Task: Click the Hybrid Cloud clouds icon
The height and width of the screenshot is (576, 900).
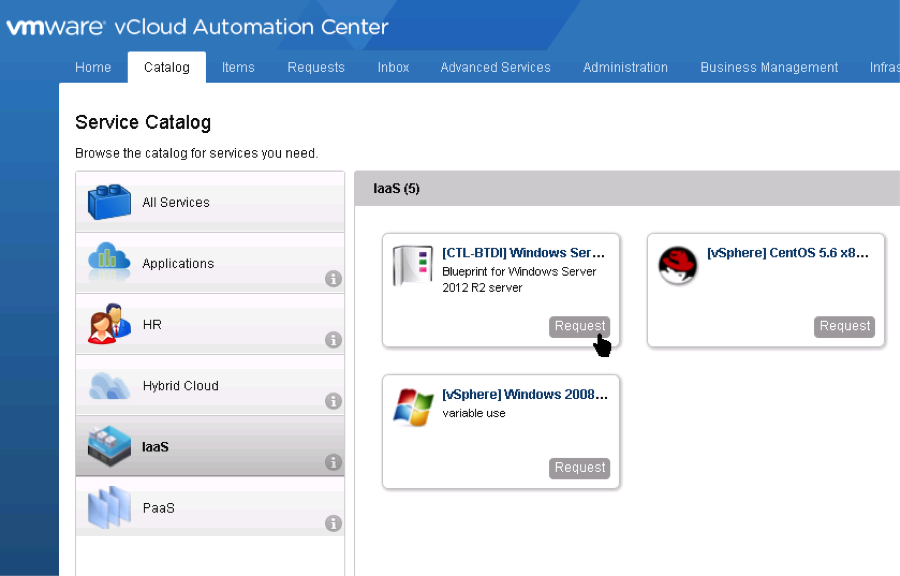Action: tap(109, 386)
